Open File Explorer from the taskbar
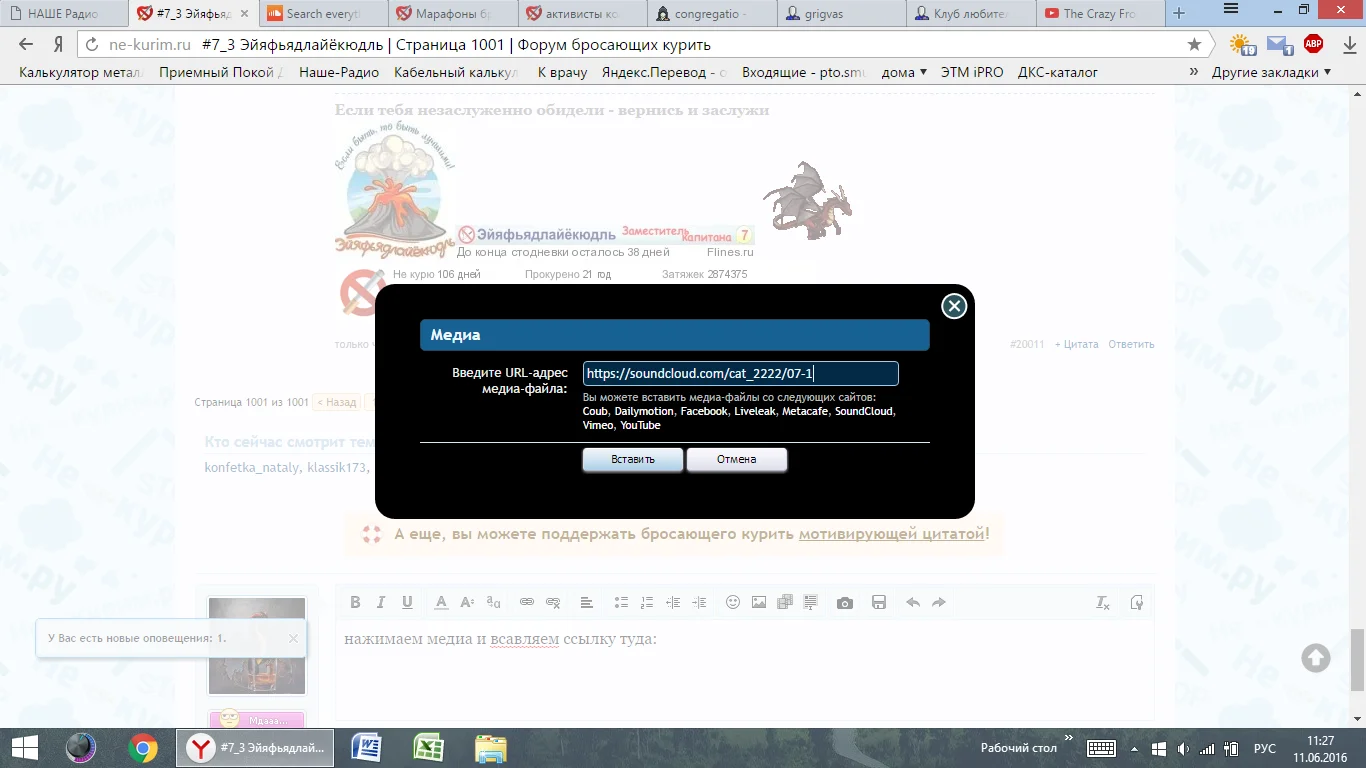This screenshot has width=1366, height=768. (x=491, y=748)
